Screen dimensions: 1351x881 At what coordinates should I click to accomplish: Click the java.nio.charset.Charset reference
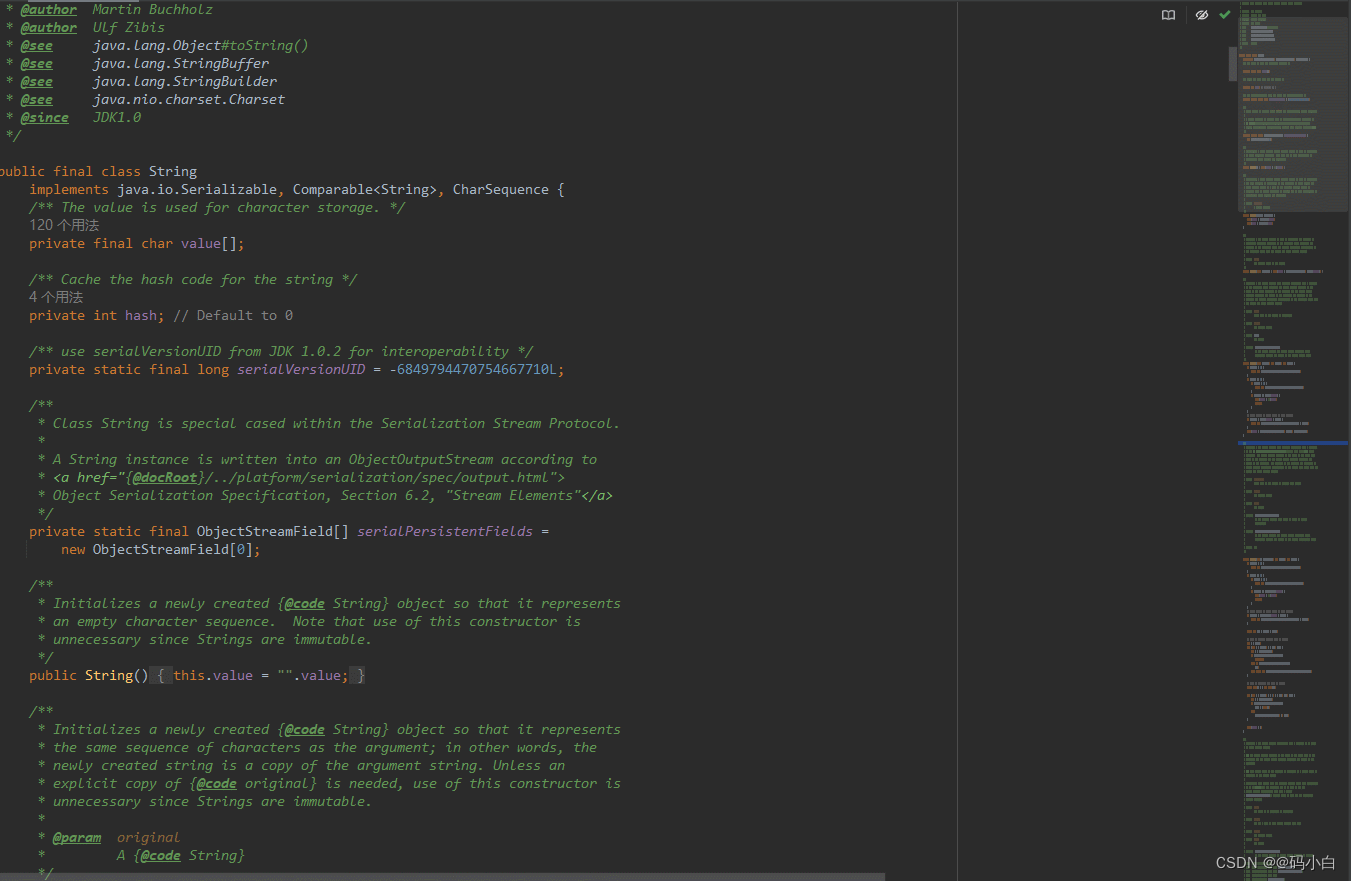pyautogui.click(x=189, y=99)
